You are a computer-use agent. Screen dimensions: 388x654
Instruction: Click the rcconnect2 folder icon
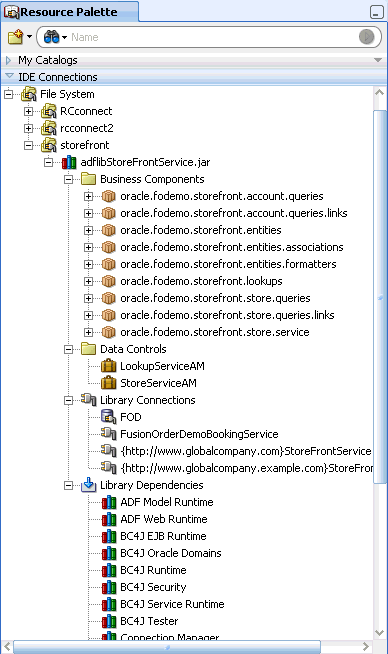49,128
